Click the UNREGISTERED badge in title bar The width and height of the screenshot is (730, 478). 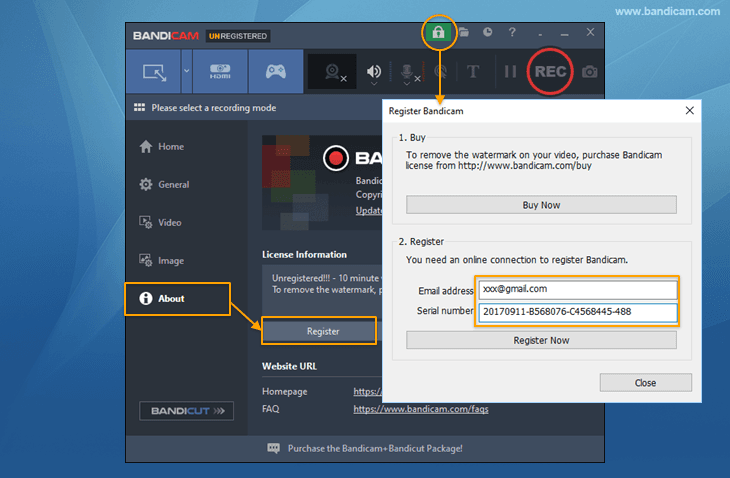coord(238,36)
